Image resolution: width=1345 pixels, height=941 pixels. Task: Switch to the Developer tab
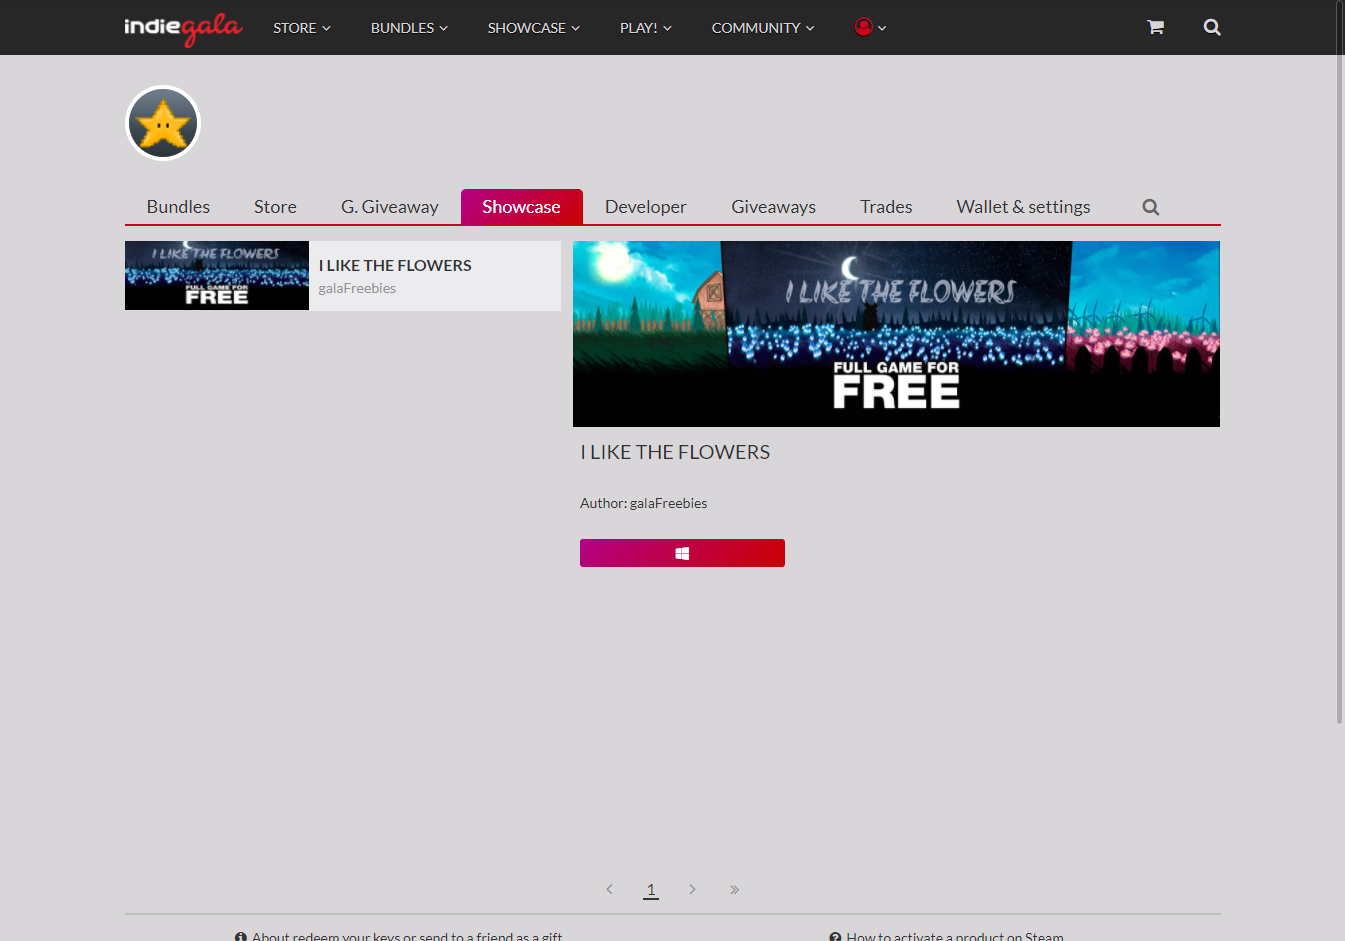click(646, 207)
